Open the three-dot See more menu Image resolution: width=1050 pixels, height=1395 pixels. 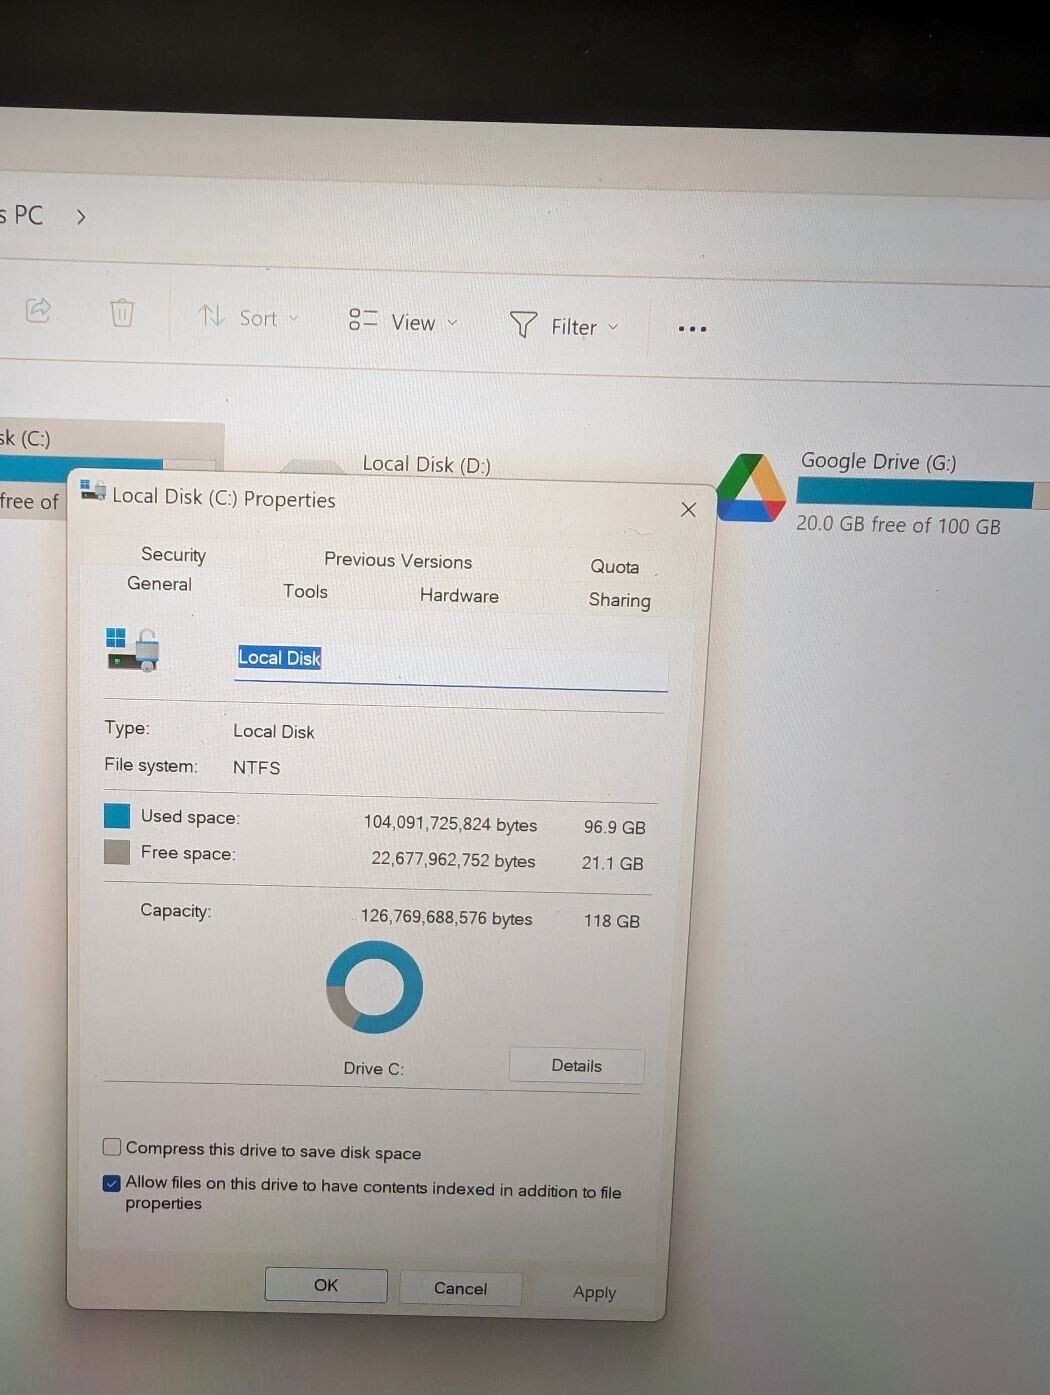click(692, 329)
